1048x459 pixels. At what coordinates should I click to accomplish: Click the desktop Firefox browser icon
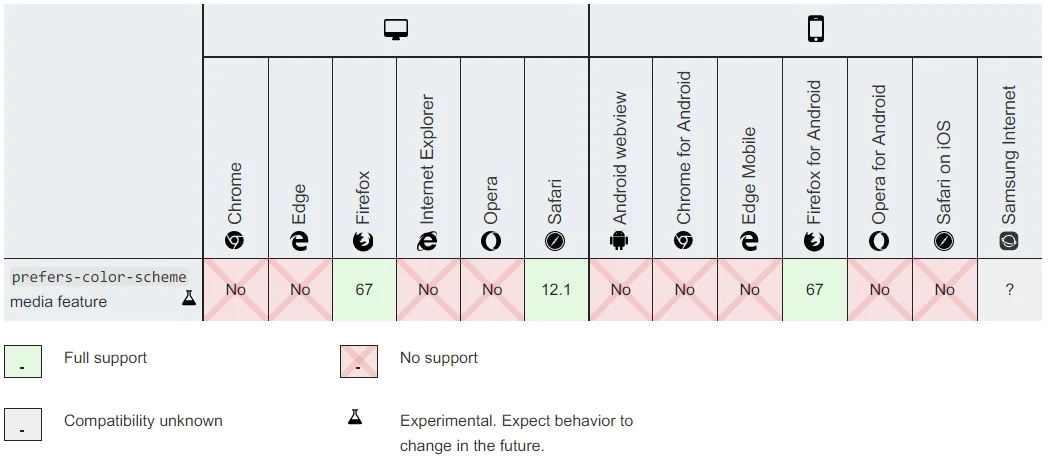tap(364, 241)
